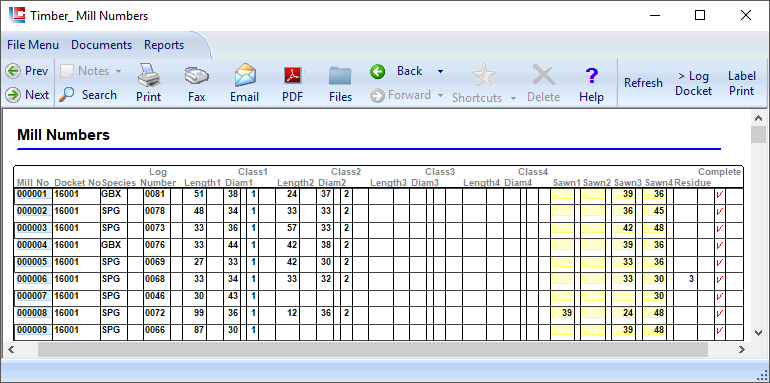Click the Print printer icon
Viewport: 770px width, 383px height.
click(x=149, y=75)
